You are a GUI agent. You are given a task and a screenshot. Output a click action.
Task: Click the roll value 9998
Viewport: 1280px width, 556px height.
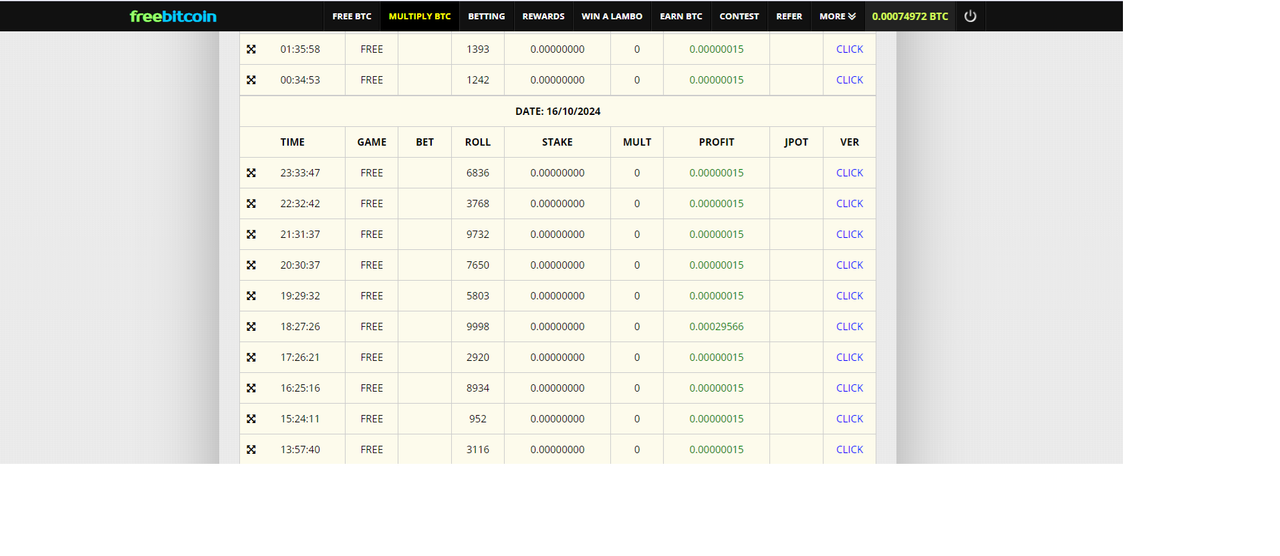click(x=478, y=327)
